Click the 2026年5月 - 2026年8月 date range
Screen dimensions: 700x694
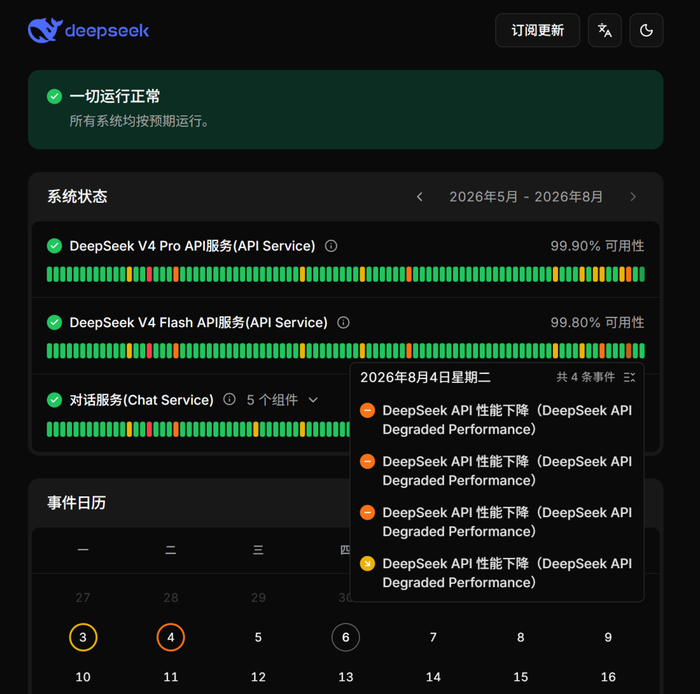pos(526,197)
